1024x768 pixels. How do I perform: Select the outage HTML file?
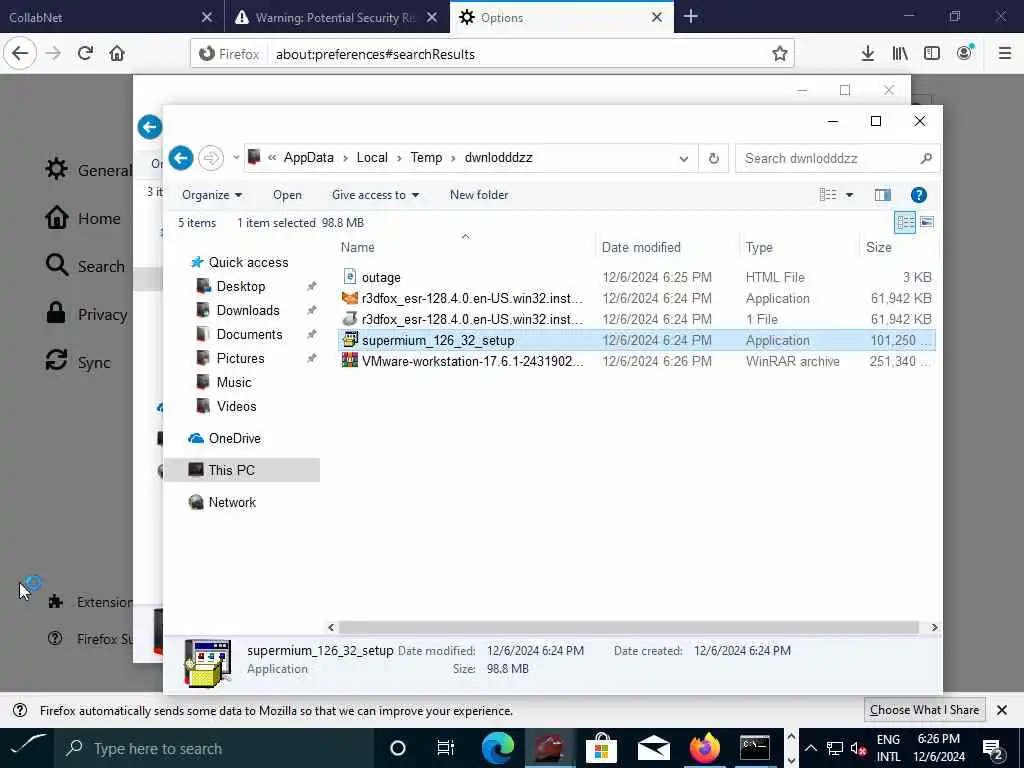tap(637, 278)
